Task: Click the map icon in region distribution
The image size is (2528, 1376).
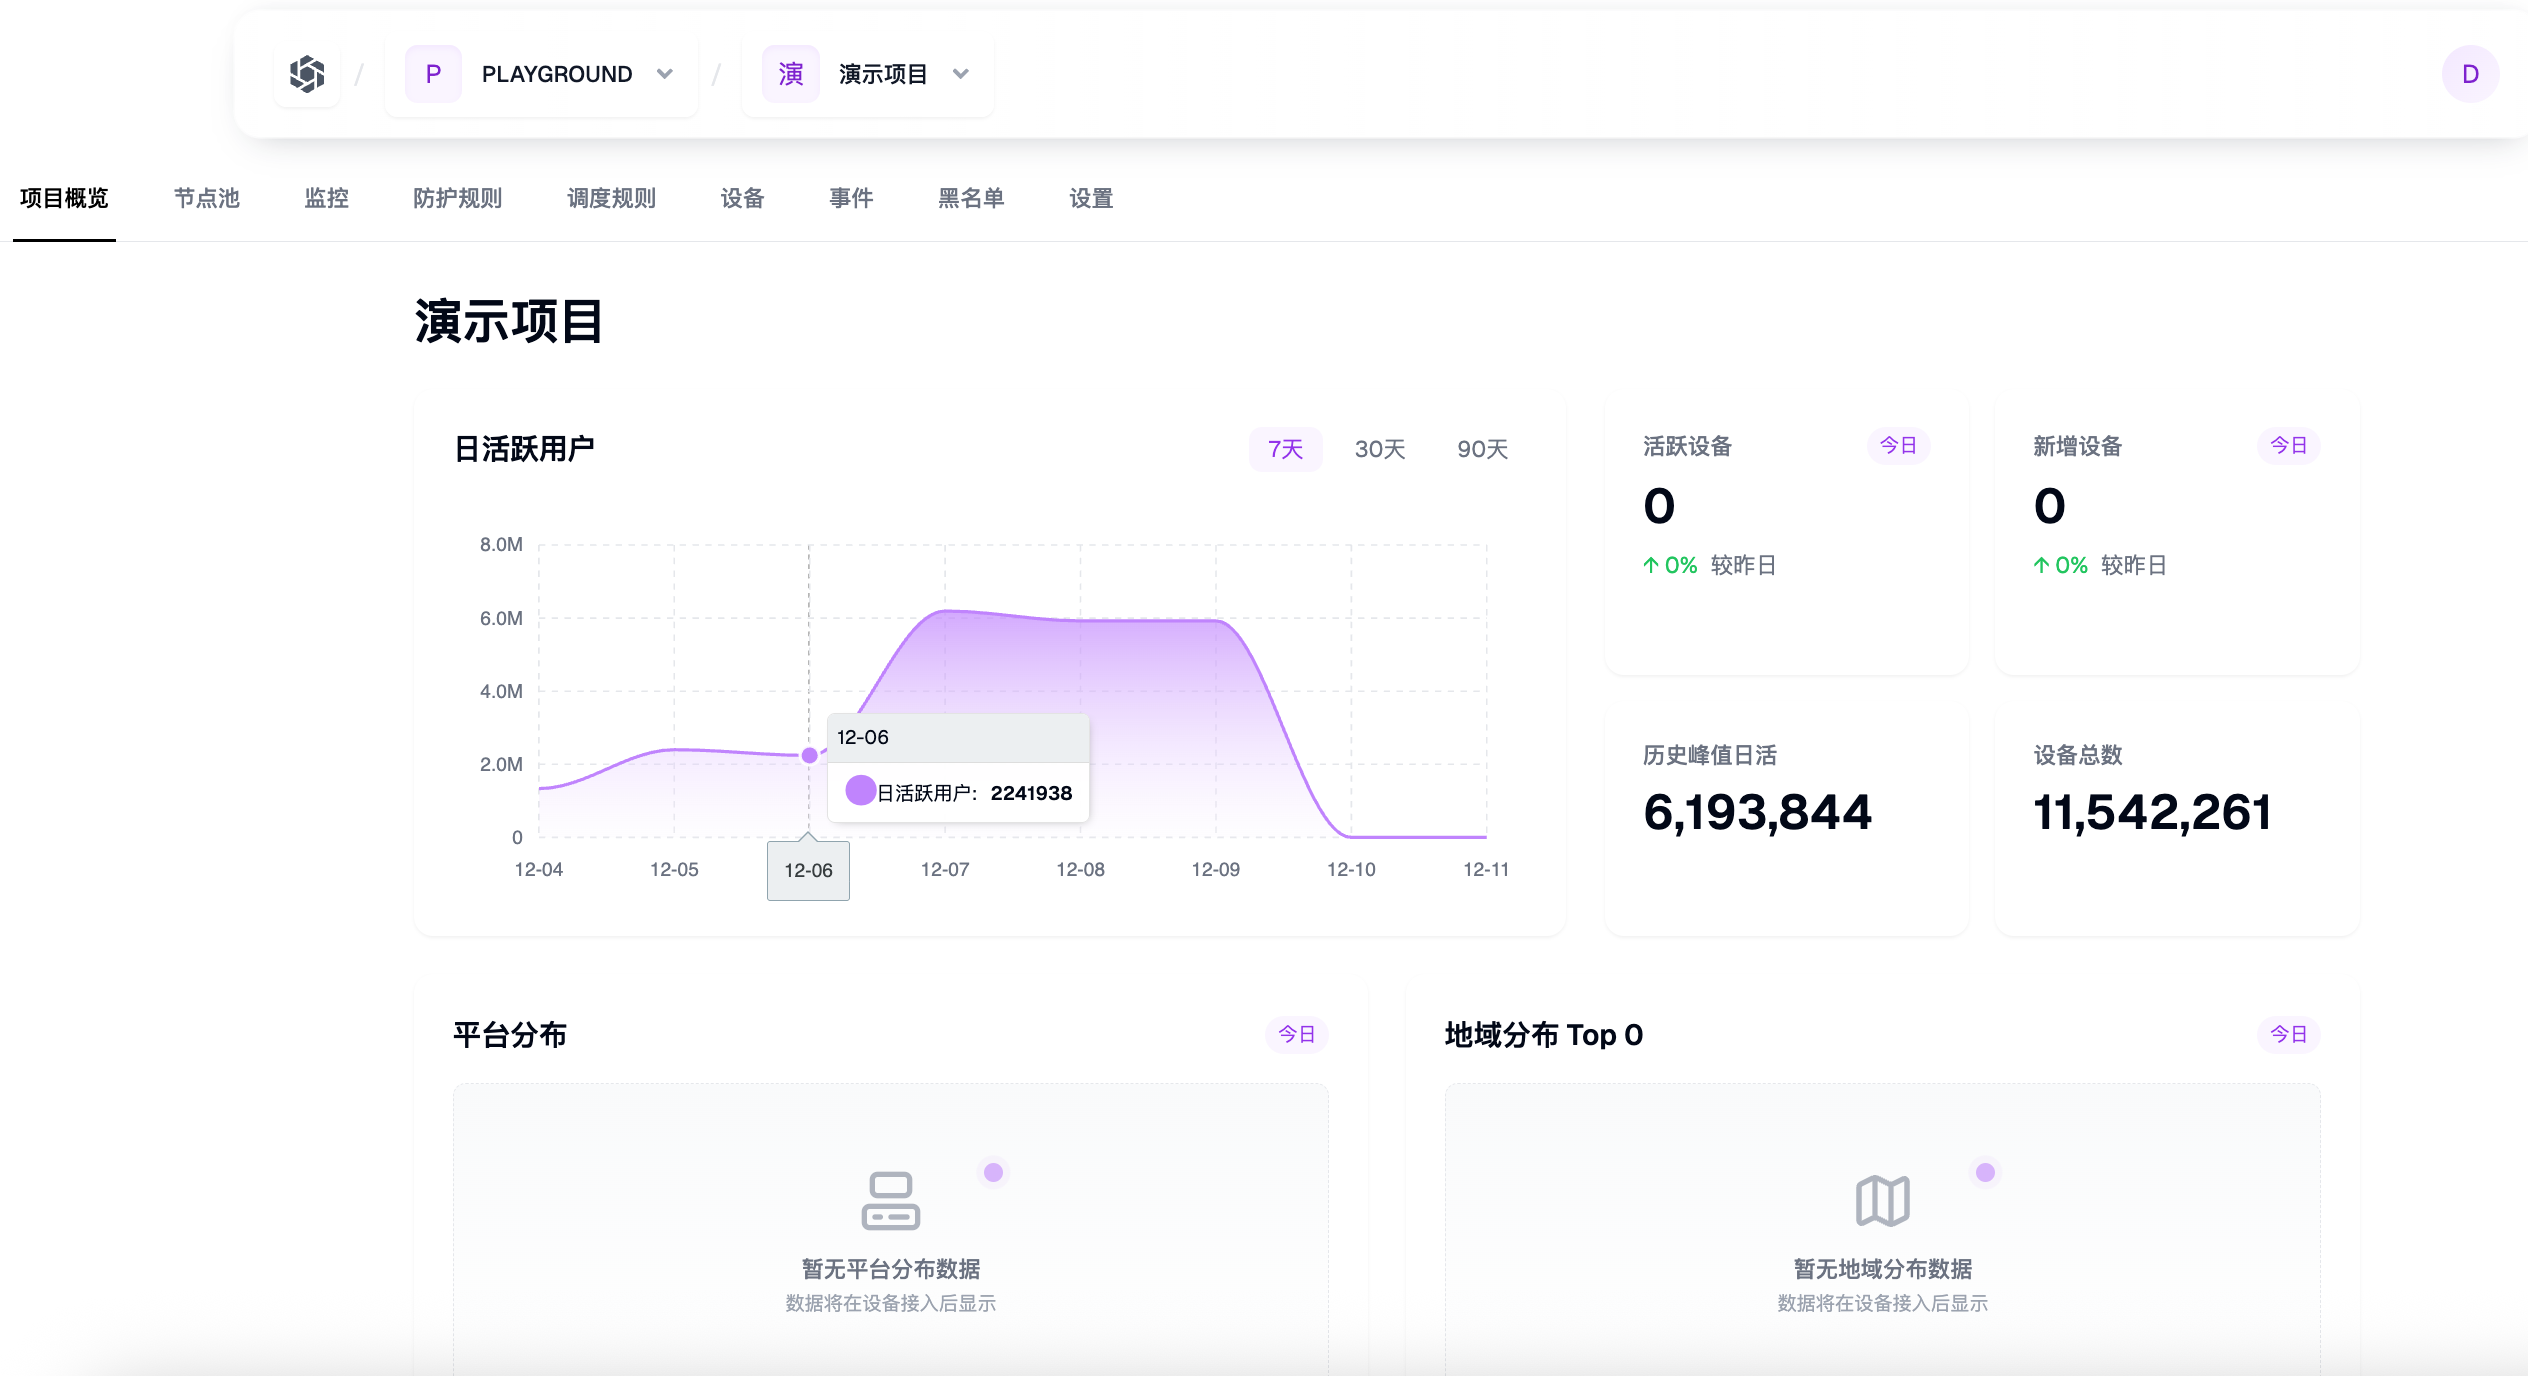Action: point(1882,1200)
